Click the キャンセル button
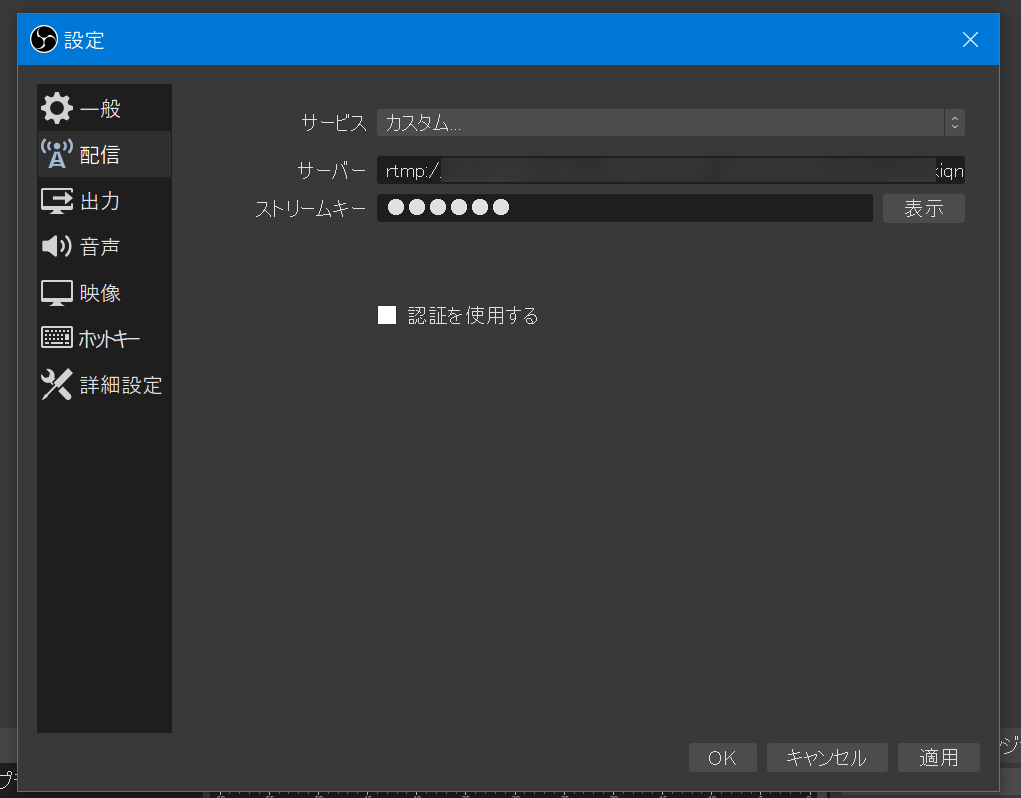Screen dimensions: 1021x798 click(827, 758)
